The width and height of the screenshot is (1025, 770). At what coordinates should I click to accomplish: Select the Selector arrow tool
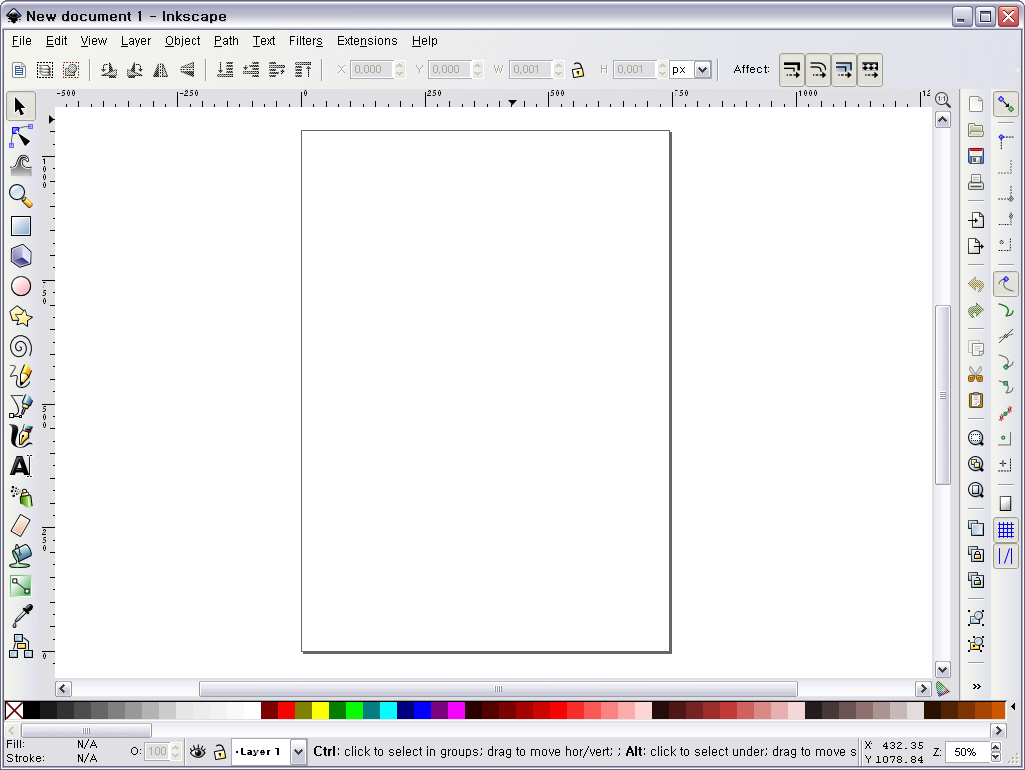[20, 106]
